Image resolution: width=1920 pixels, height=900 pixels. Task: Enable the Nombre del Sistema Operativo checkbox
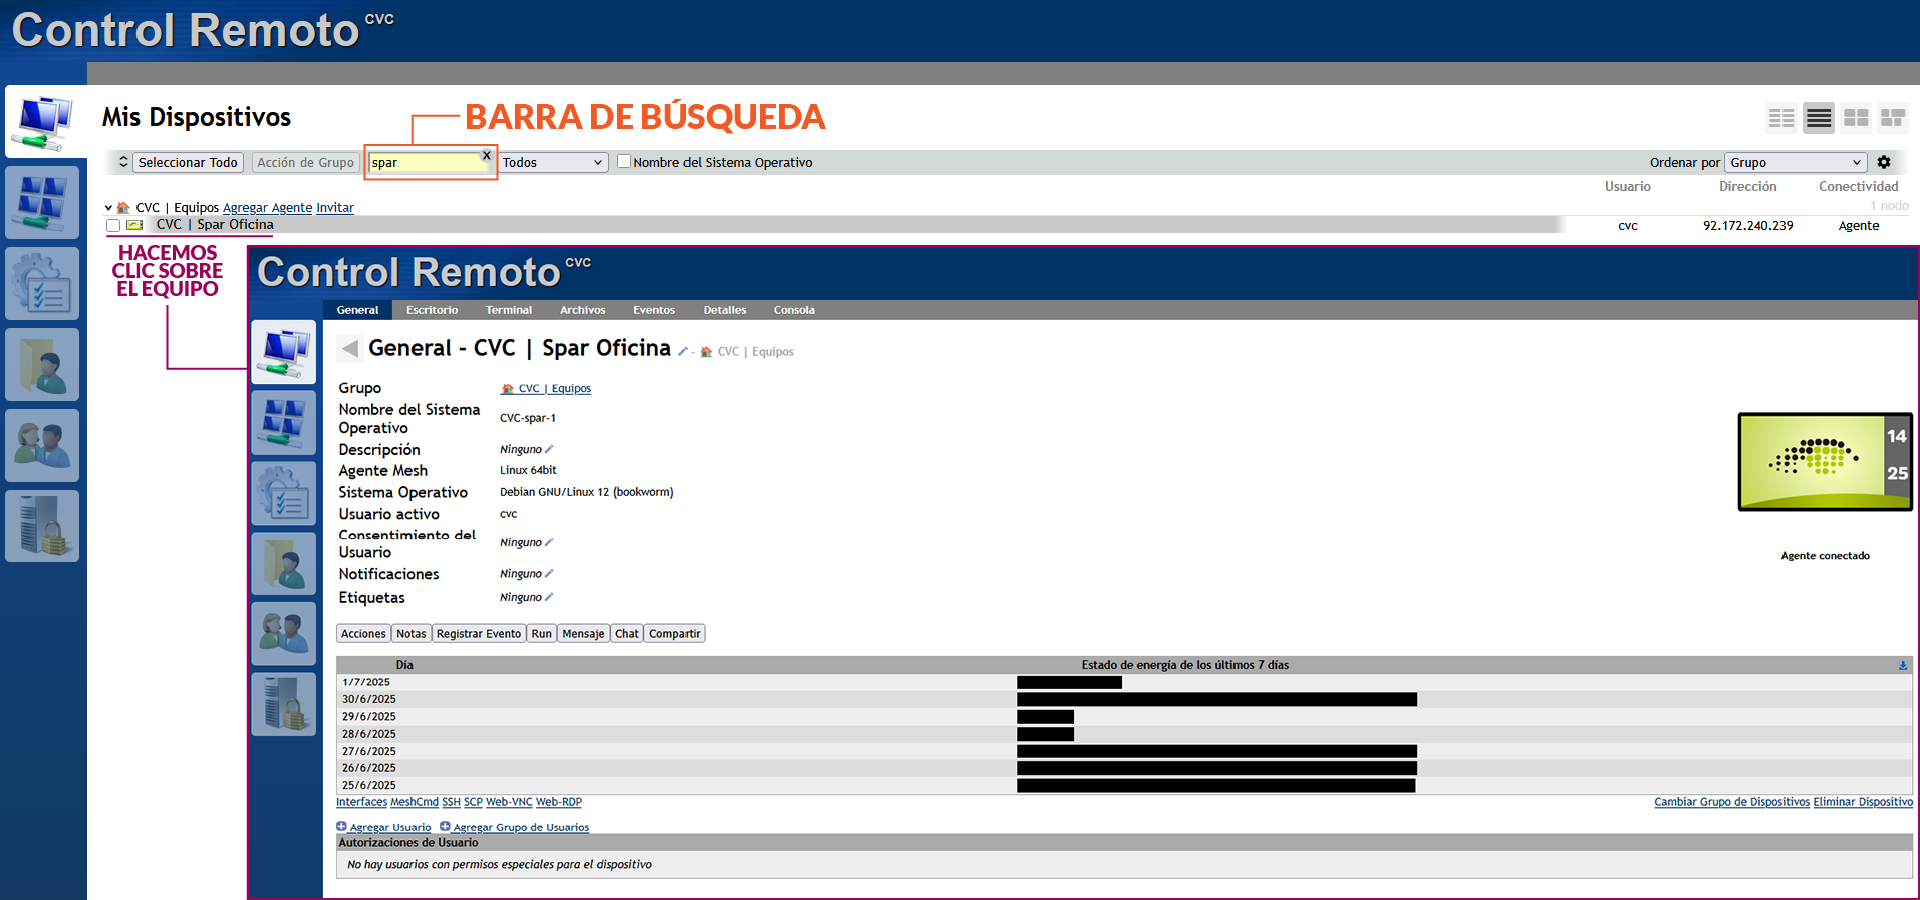coord(624,161)
